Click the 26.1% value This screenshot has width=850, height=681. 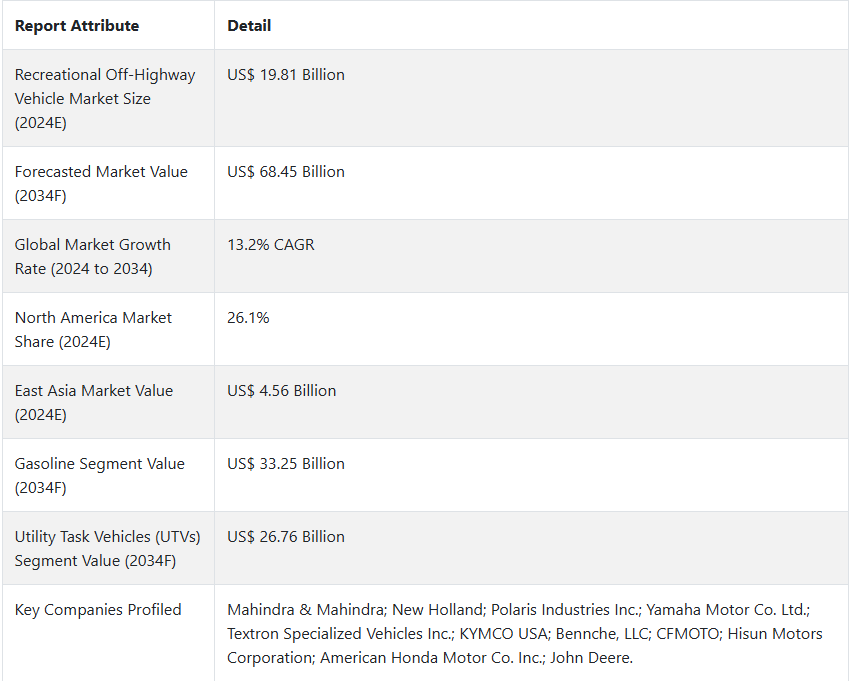[x=248, y=318]
